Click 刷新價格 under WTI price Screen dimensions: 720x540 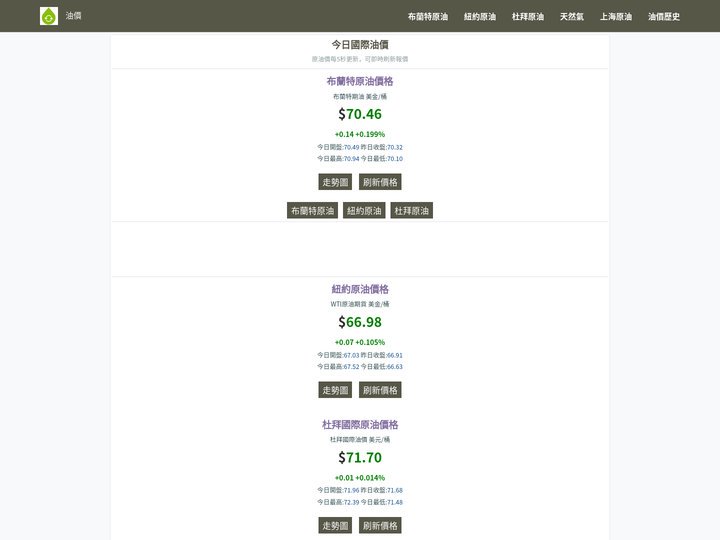380,390
